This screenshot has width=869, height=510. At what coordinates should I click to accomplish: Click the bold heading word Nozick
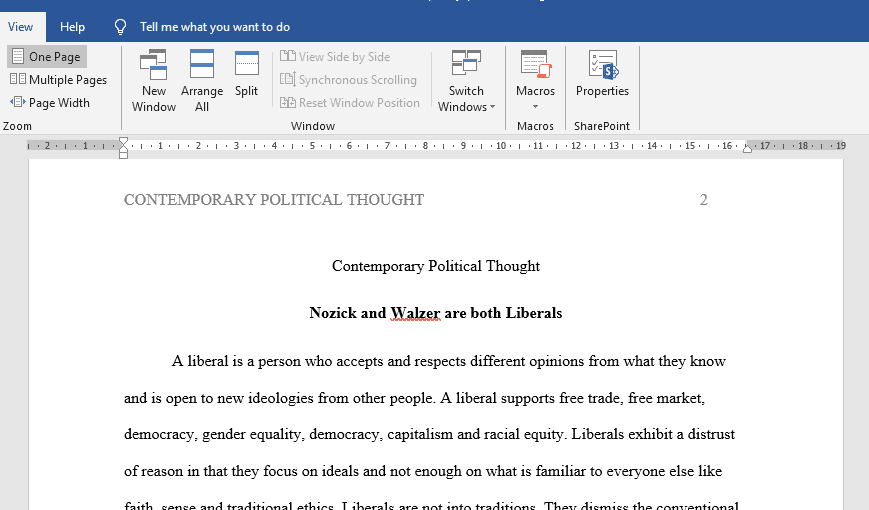click(x=333, y=313)
